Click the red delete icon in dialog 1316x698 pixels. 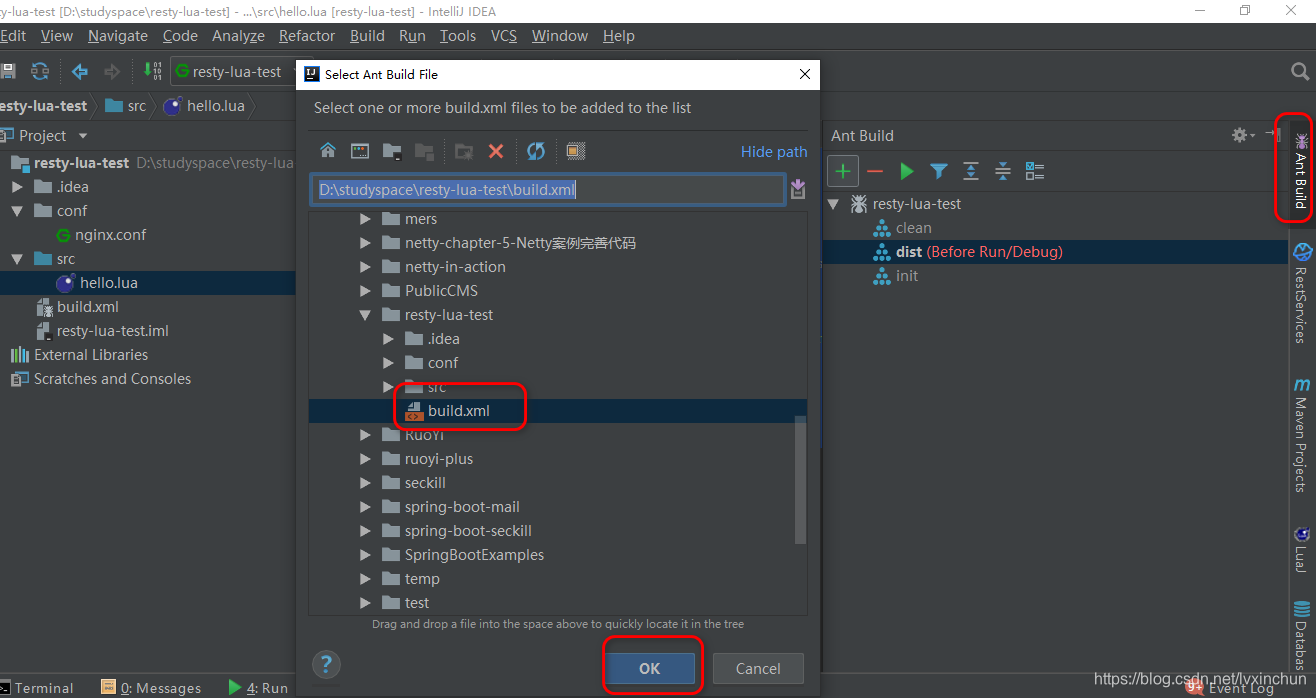click(496, 151)
